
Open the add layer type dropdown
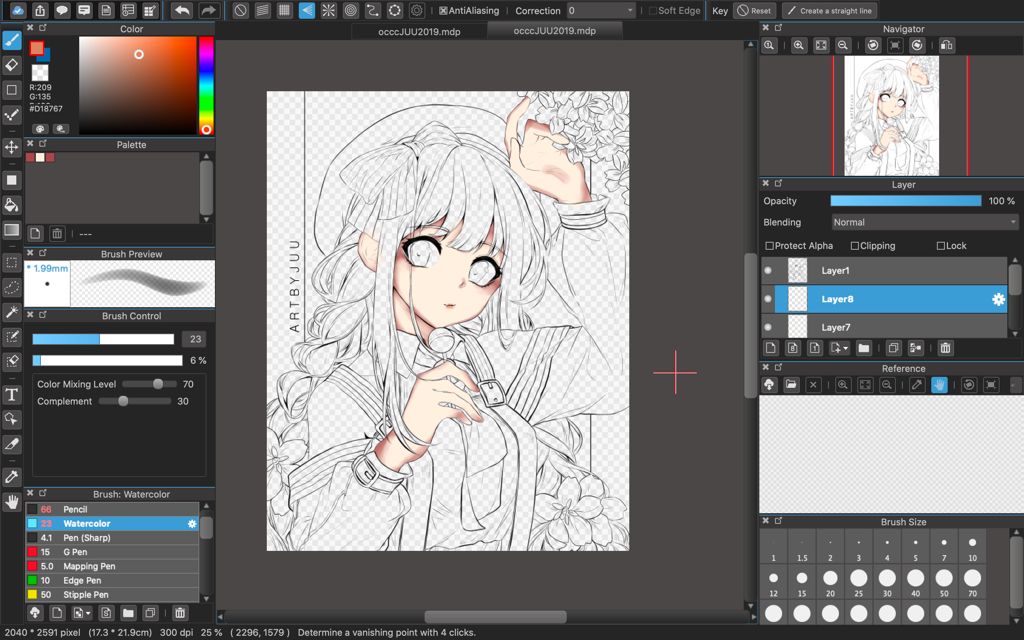point(839,348)
